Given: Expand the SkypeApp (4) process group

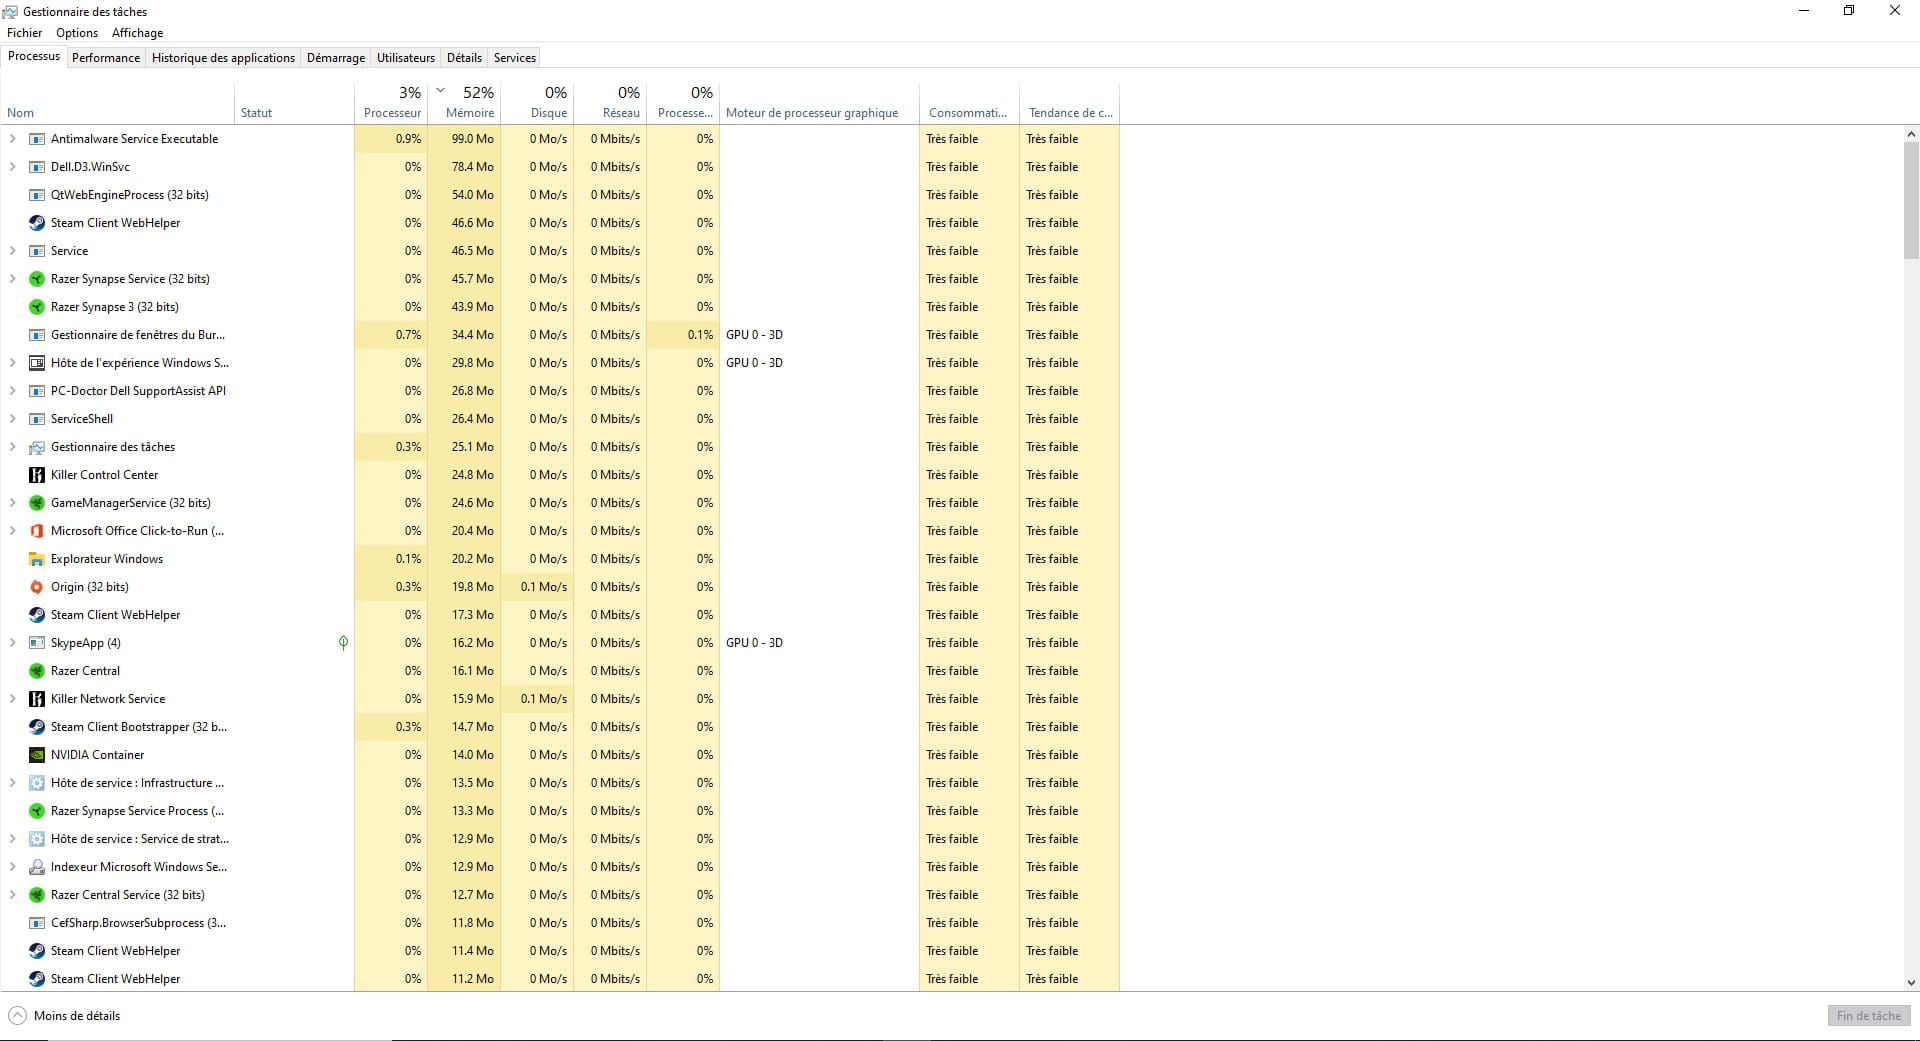Looking at the screenshot, I should tap(13, 643).
